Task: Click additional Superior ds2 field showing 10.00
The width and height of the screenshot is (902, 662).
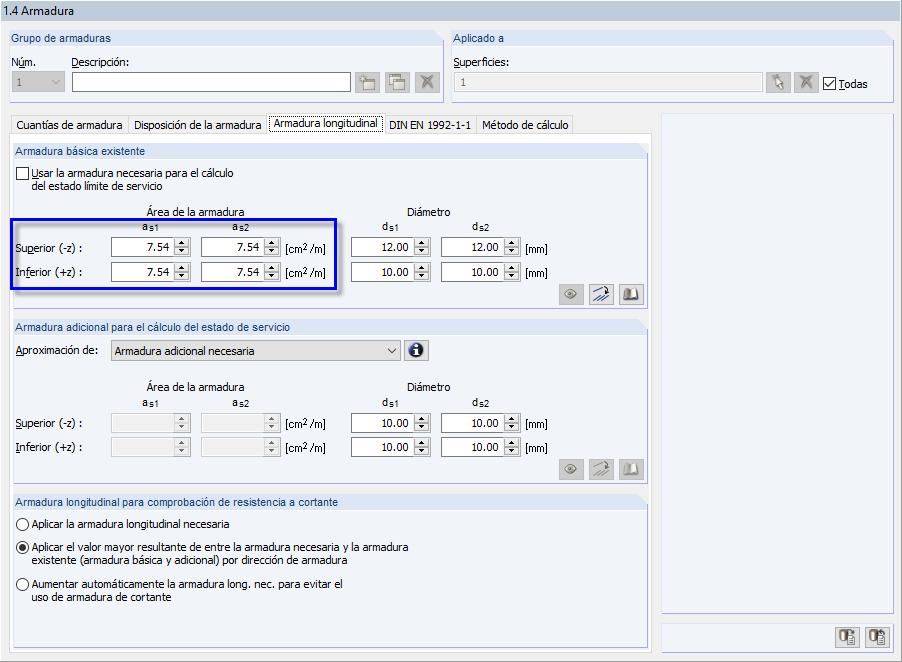Action: 473,423
